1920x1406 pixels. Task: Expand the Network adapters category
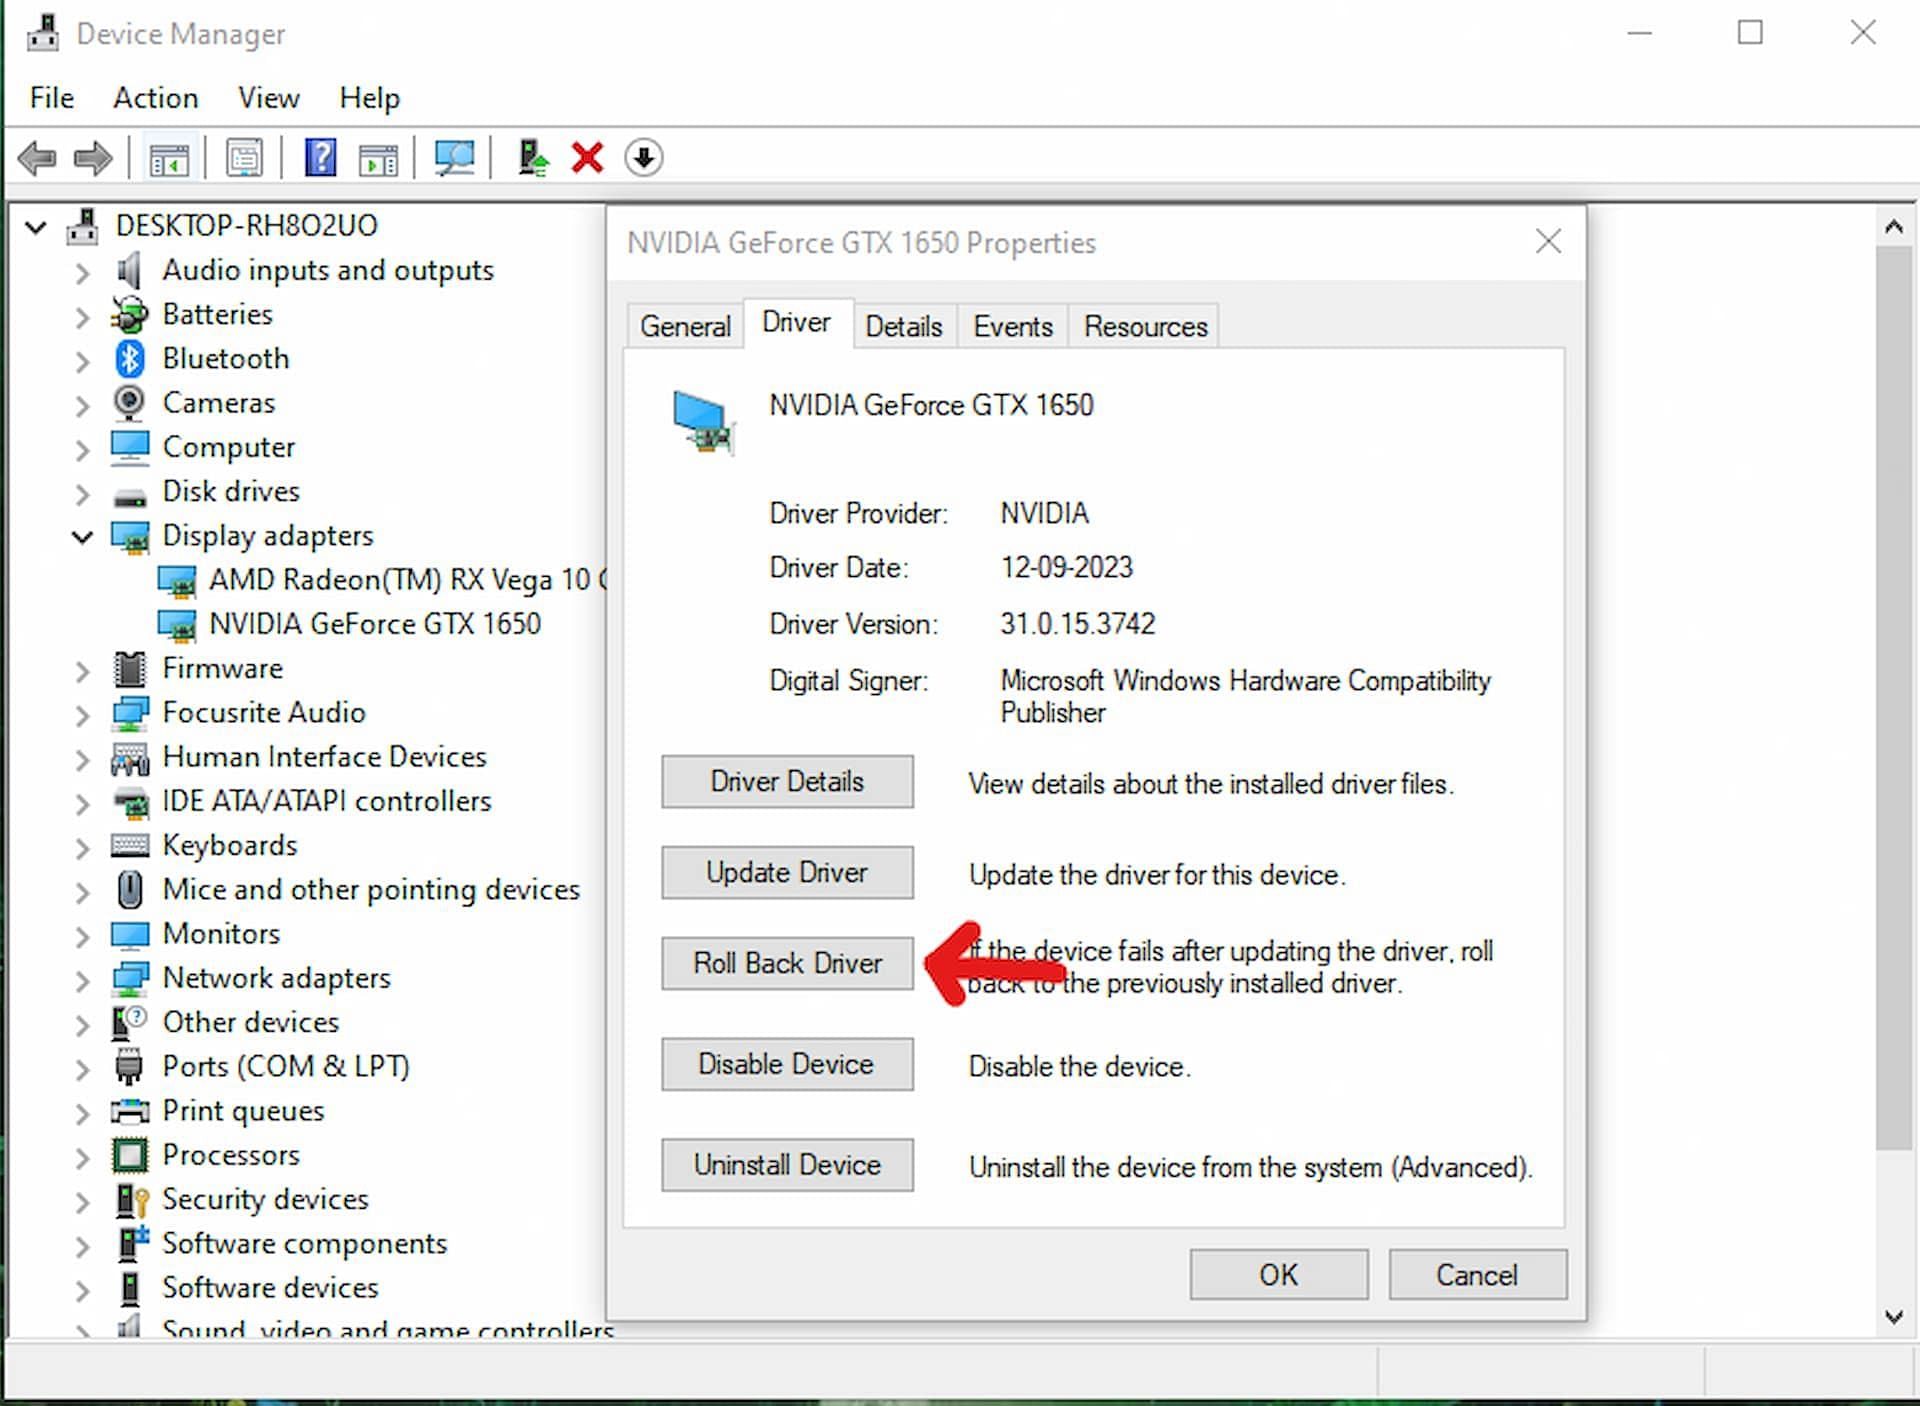82,980
